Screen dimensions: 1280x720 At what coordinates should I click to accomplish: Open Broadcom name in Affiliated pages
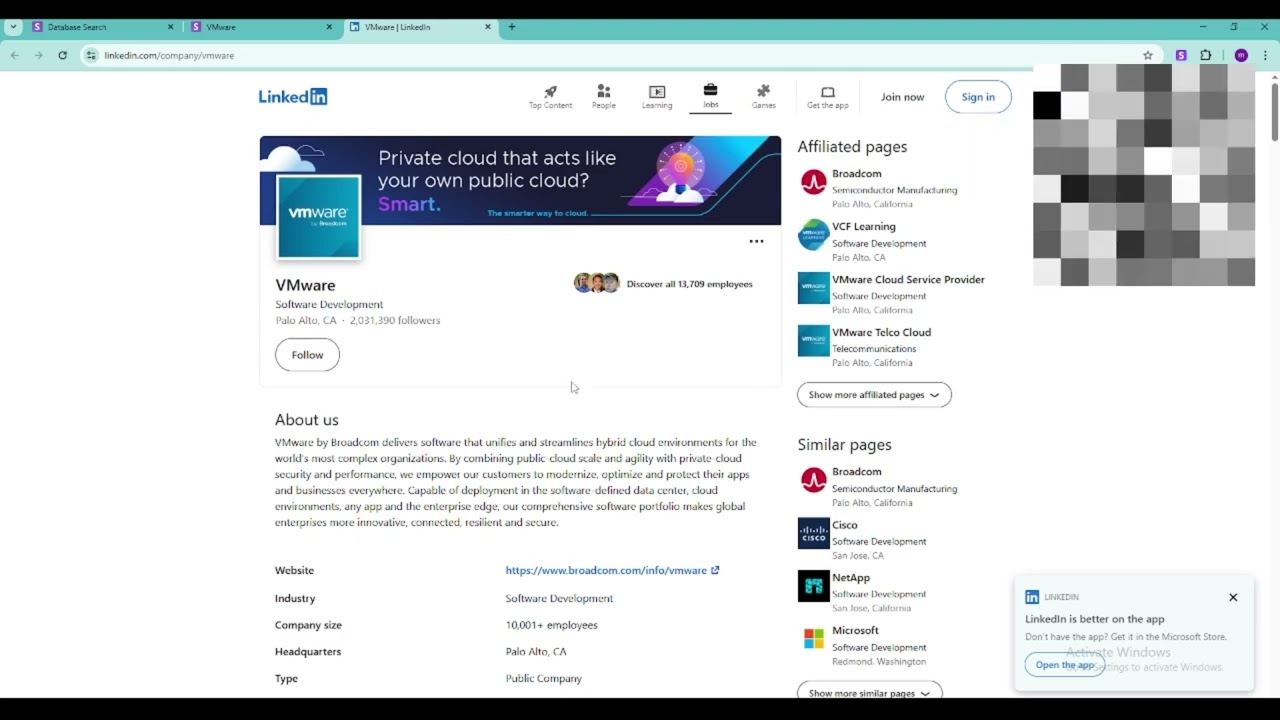[x=857, y=174]
